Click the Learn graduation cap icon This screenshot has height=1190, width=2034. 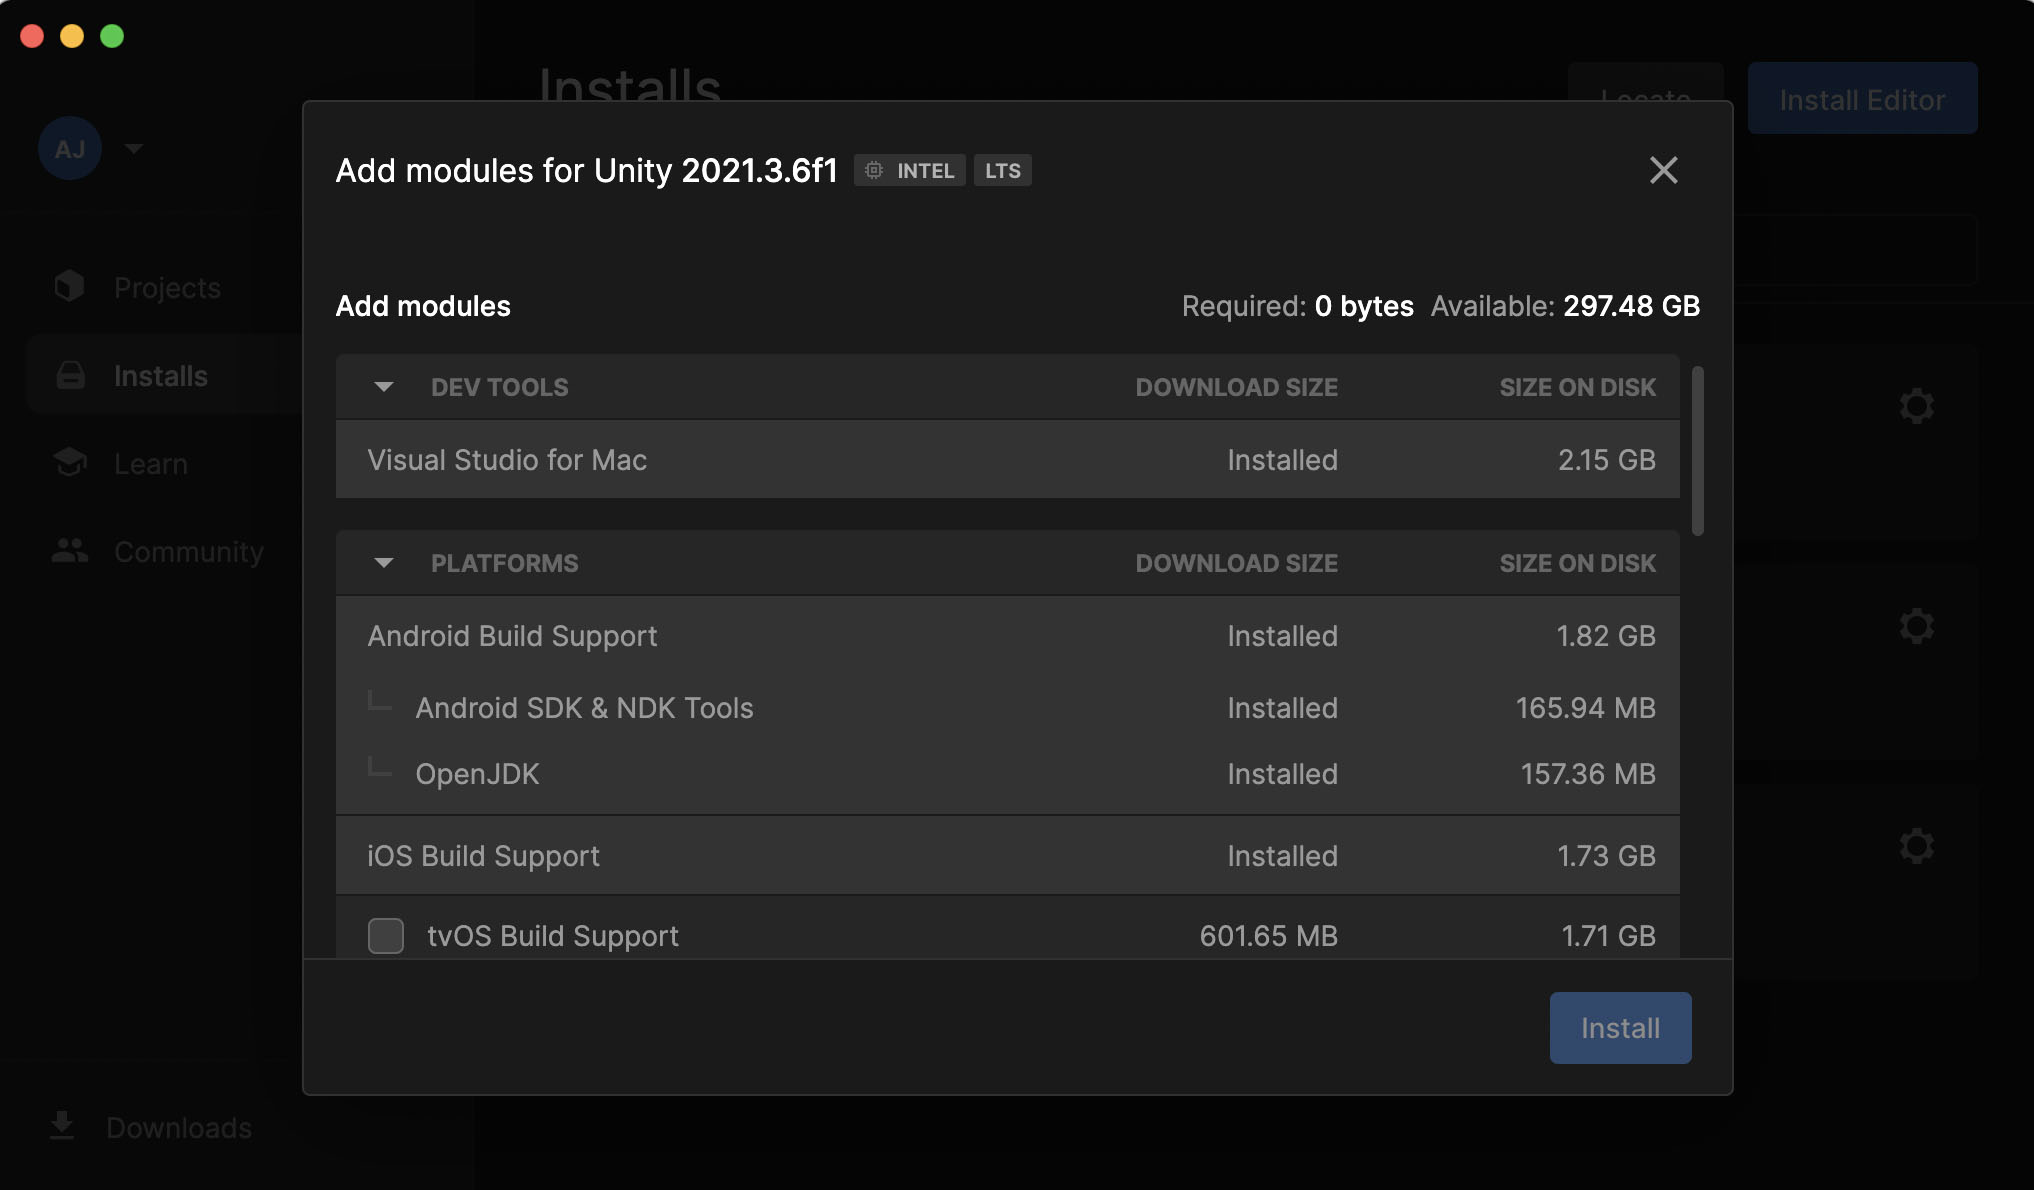pyautogui.click(x=70, y=462)
